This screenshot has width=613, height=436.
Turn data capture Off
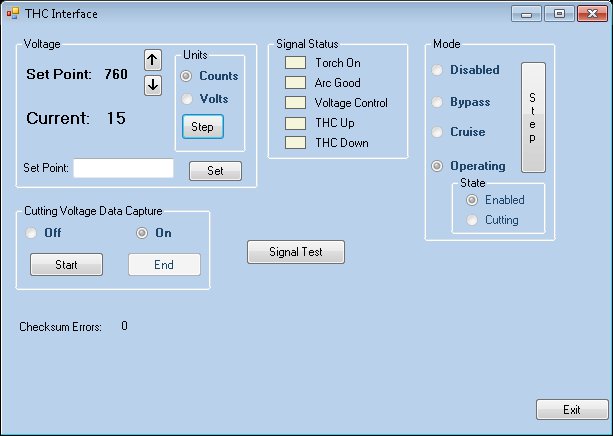tap(32, 233)
